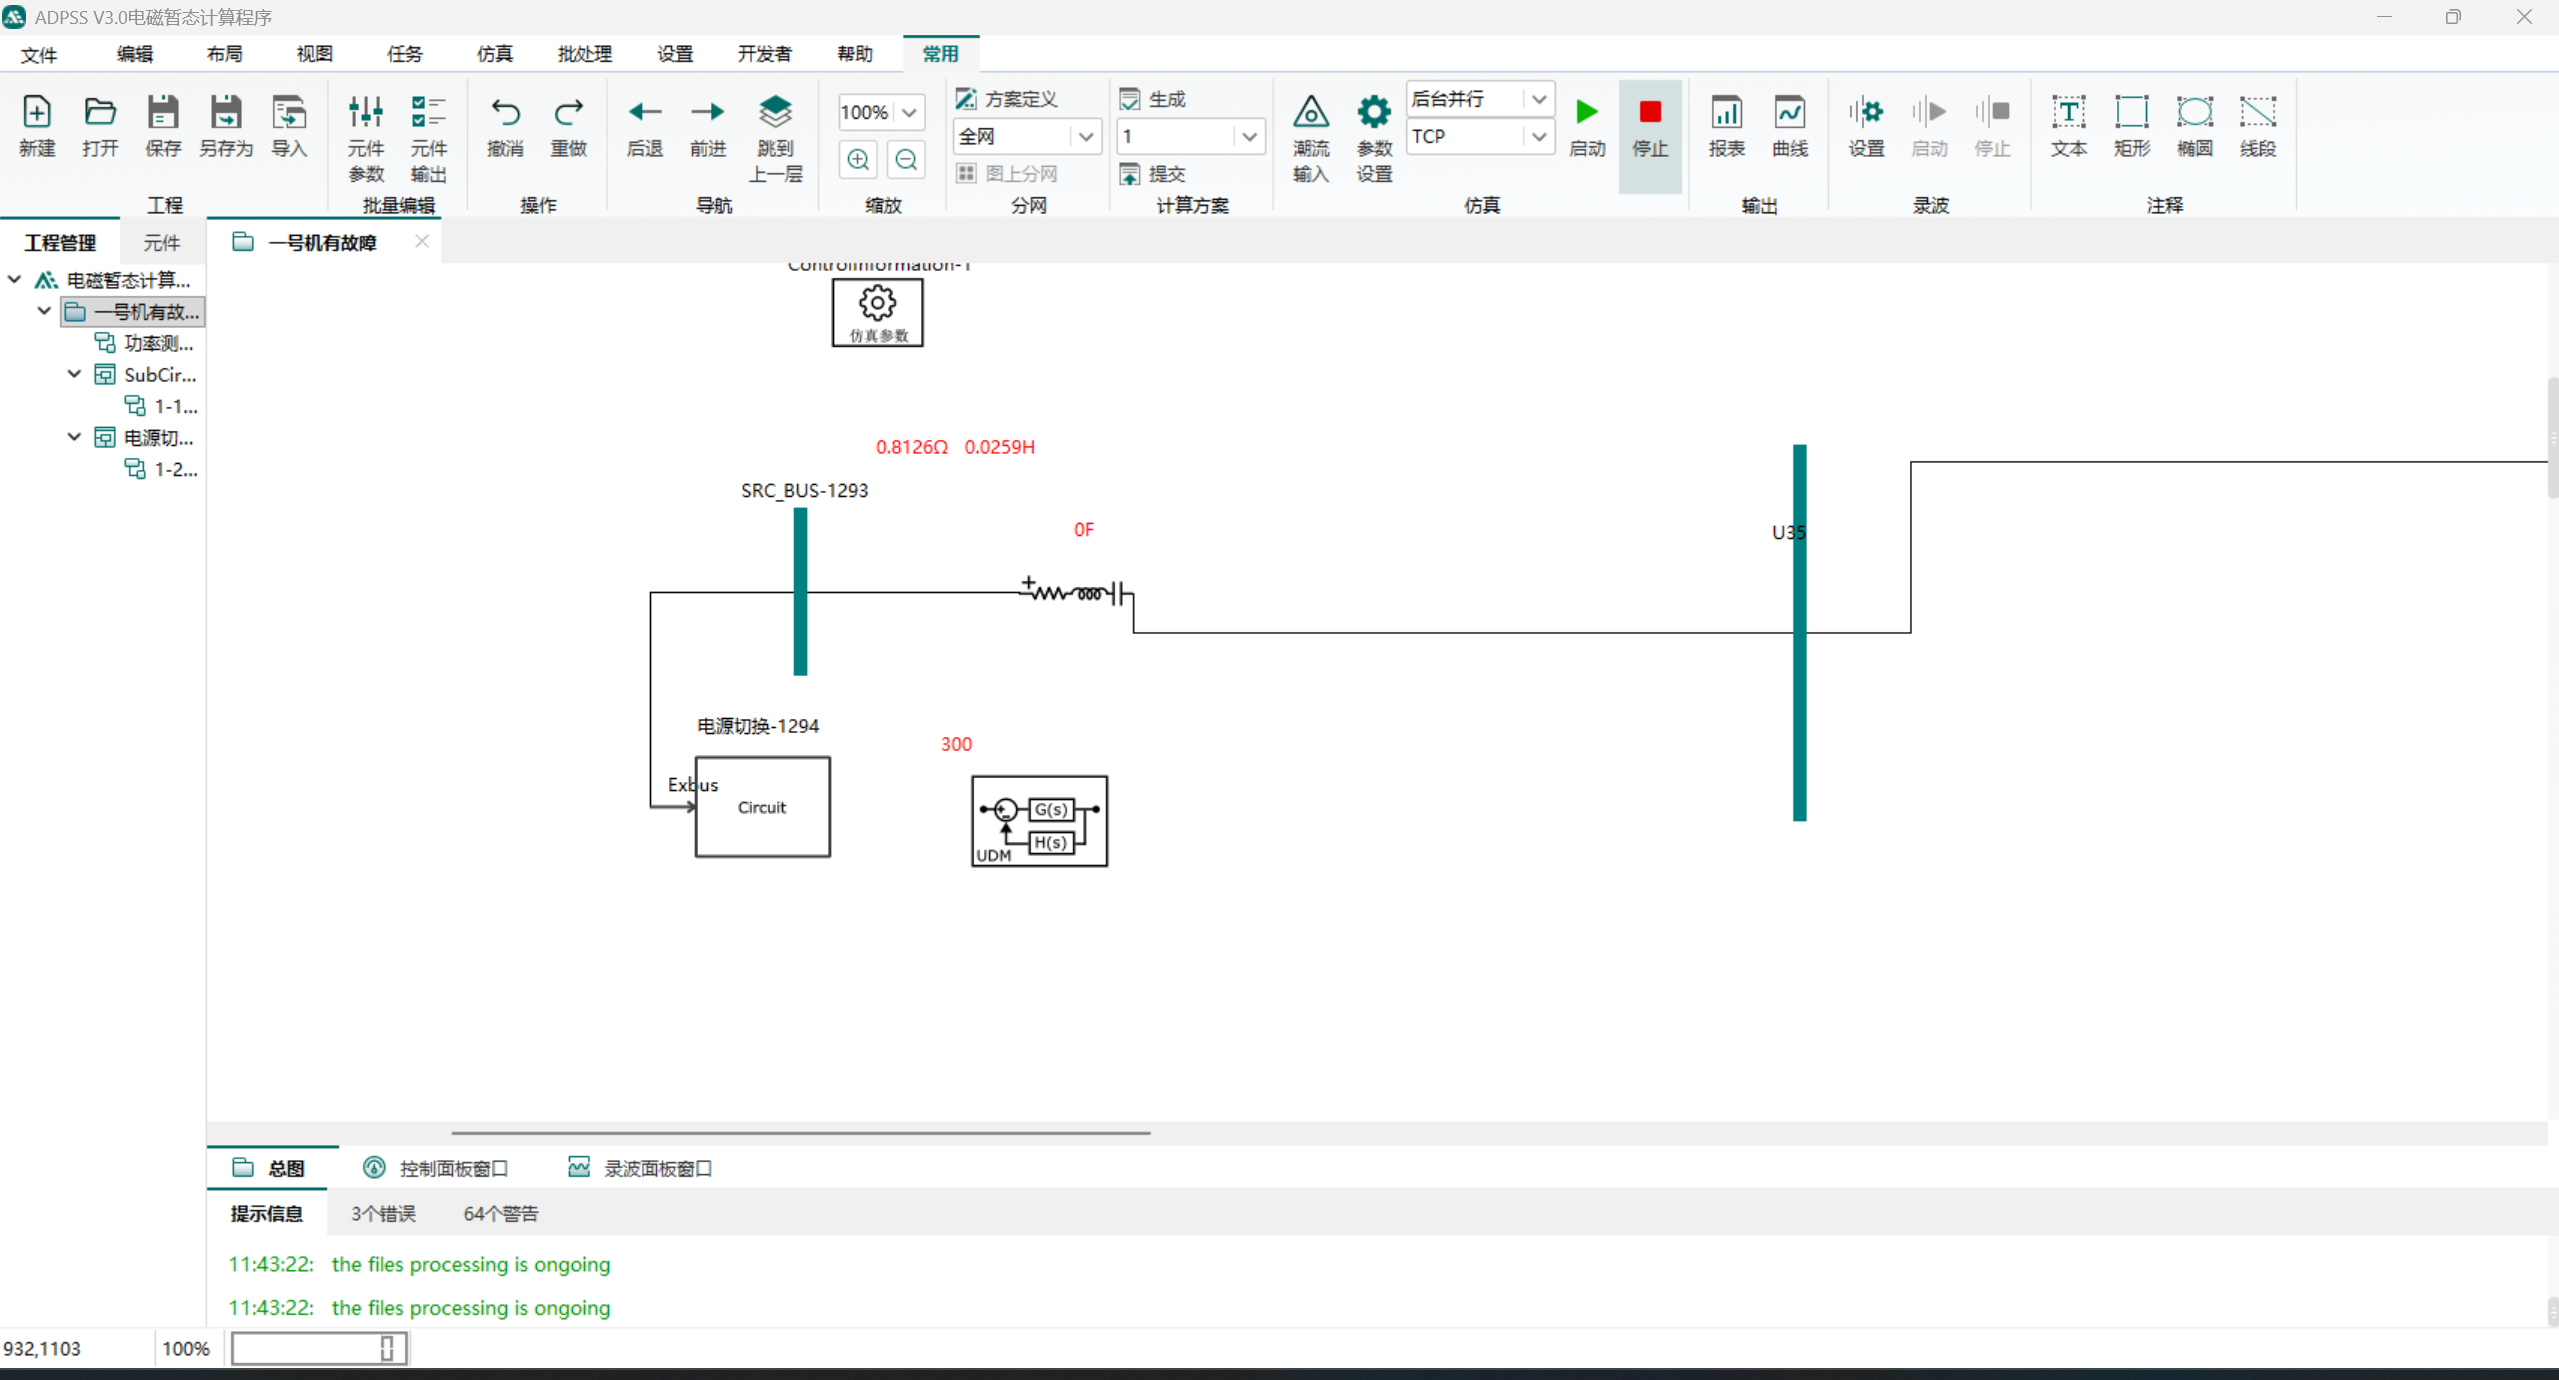Click the zoom-in magnifier icon

click(x=858, y=160)
